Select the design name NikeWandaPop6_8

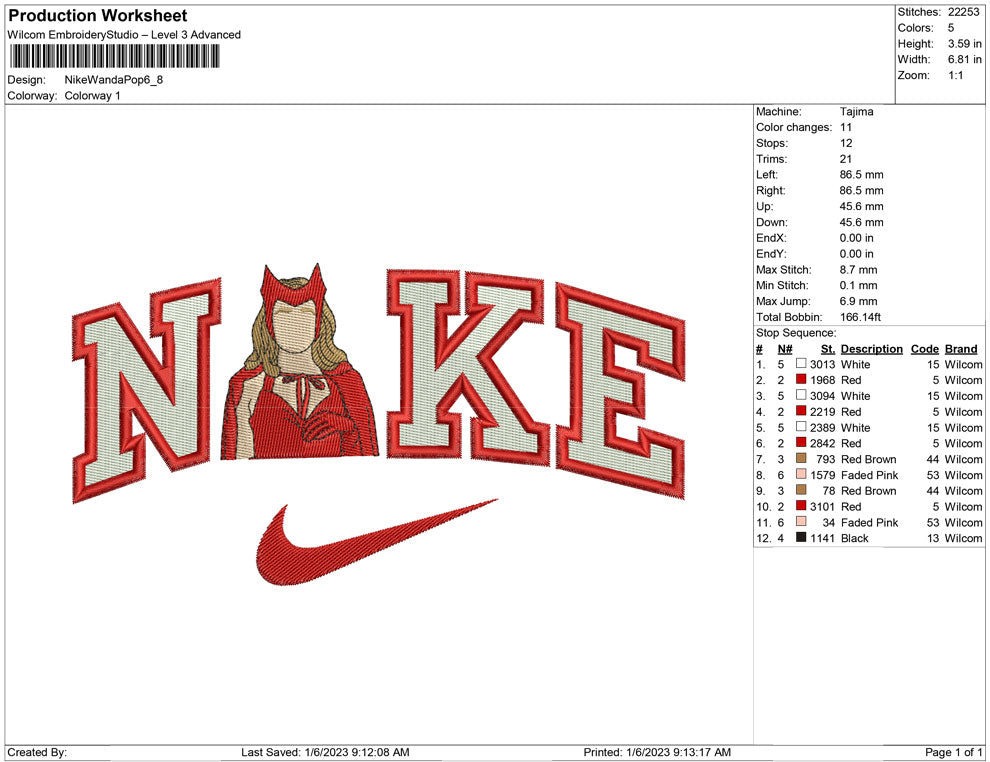pos(114,80)
